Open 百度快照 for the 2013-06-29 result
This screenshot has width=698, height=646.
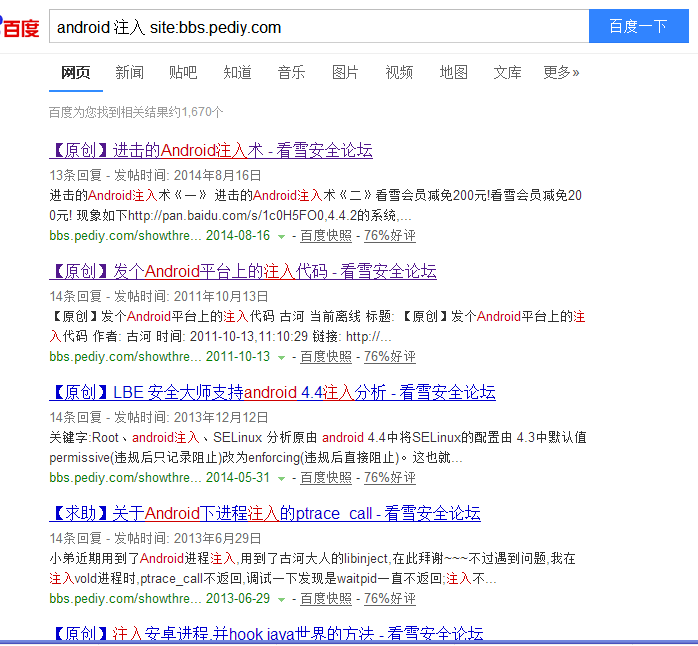326,599
